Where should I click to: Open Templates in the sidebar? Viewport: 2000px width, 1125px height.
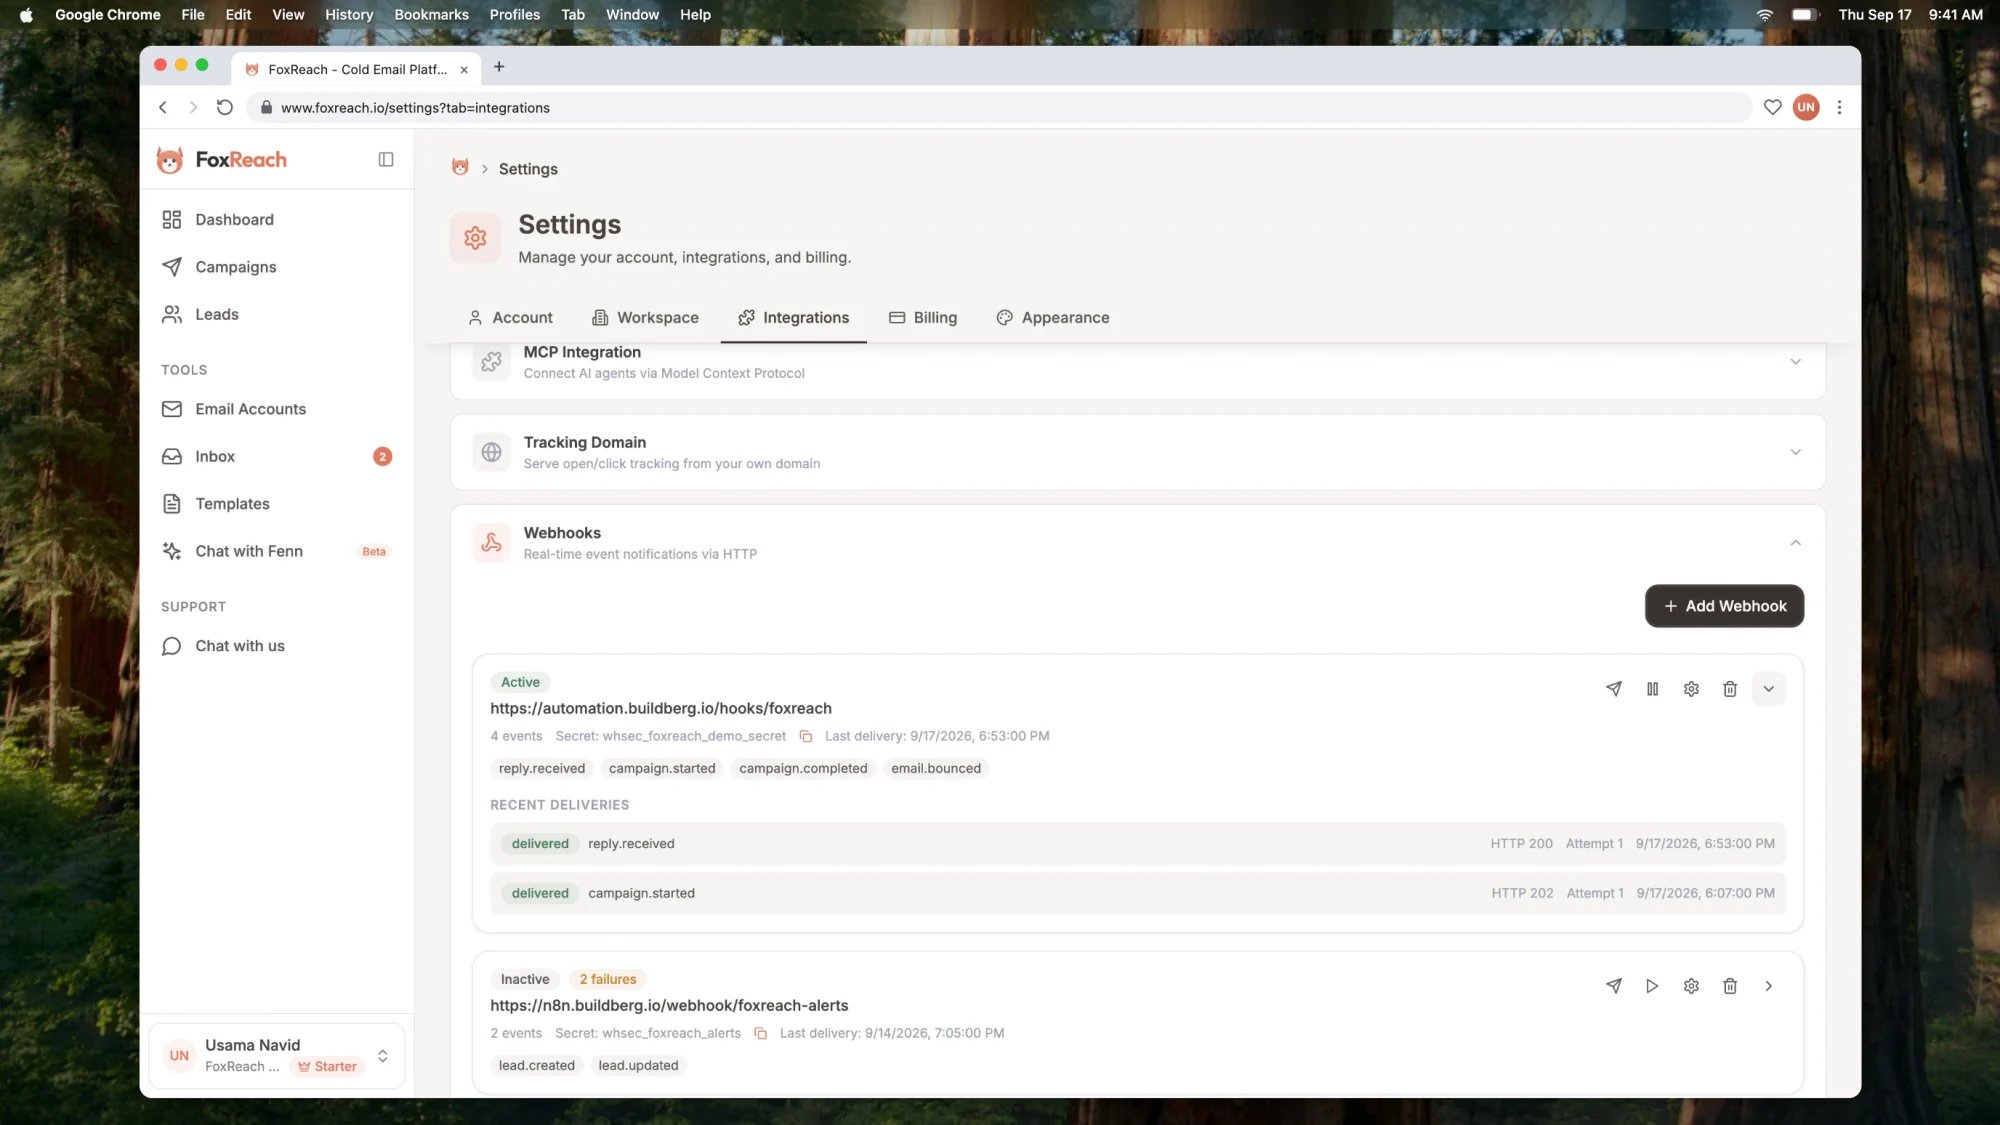(x=277, y=504)
